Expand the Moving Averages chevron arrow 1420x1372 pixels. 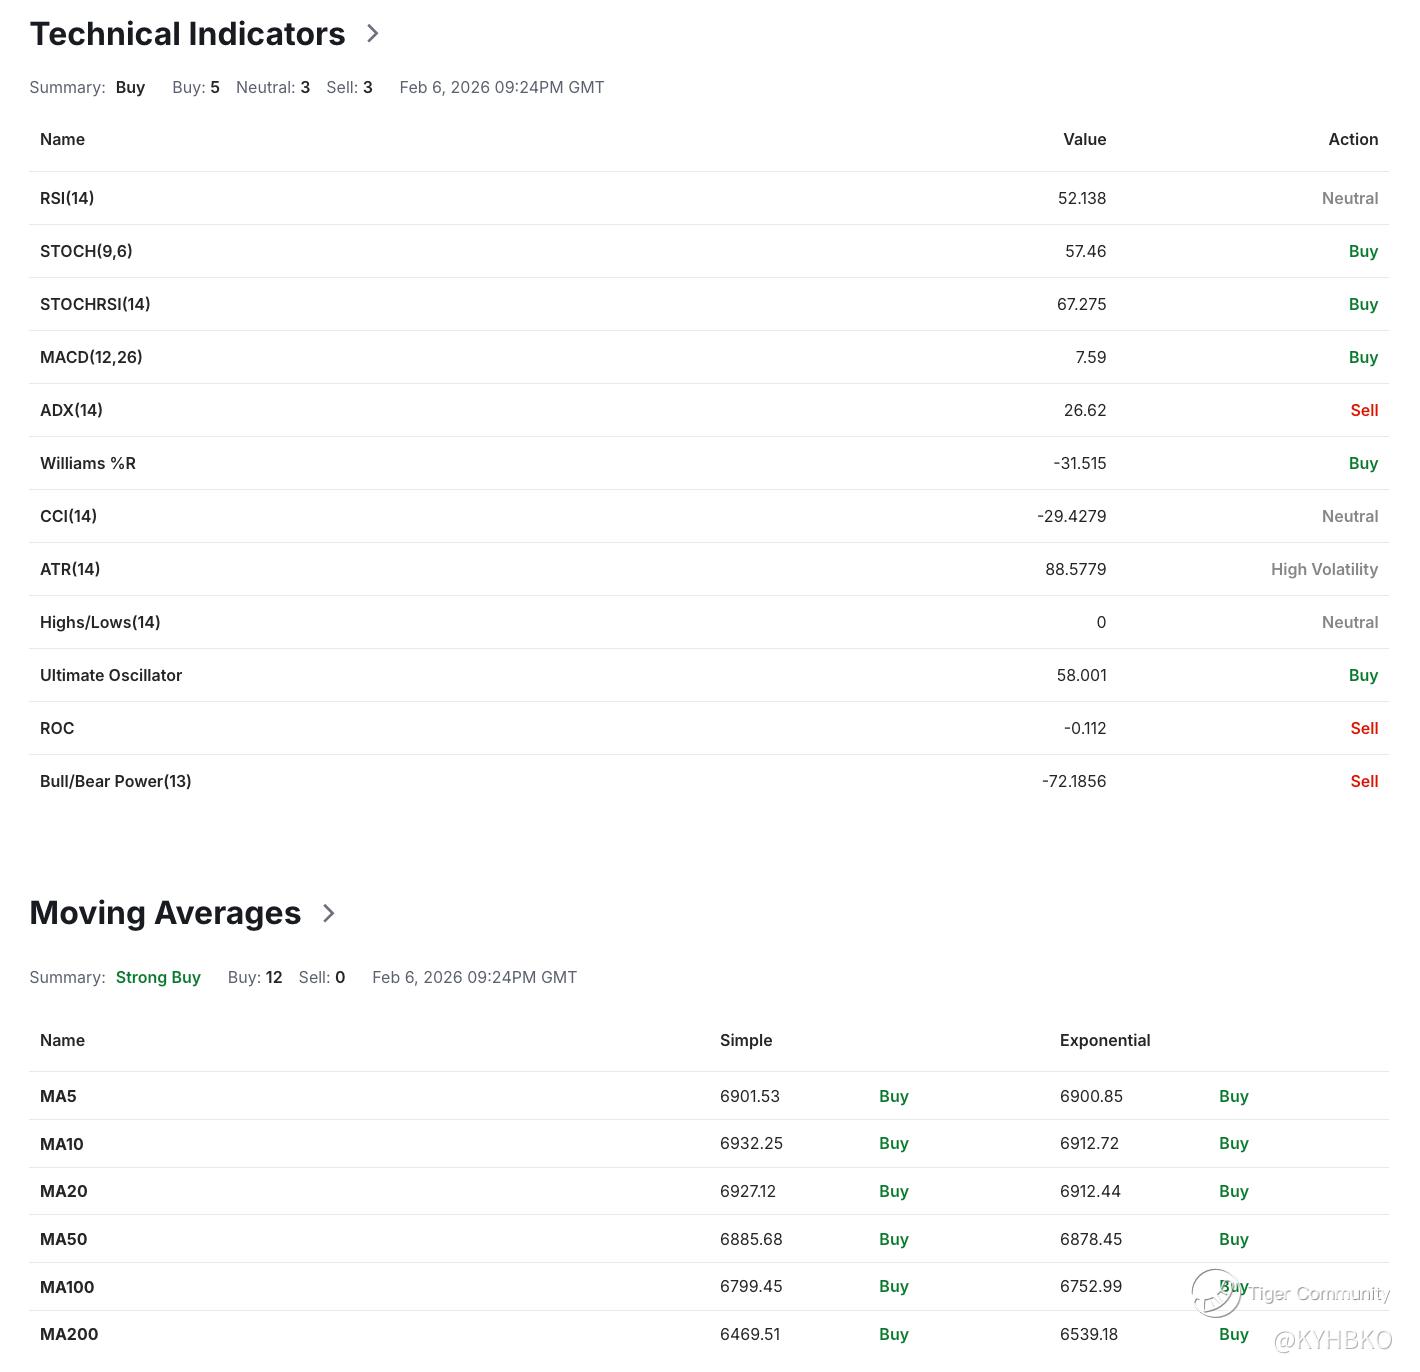[x=329, y=913]
